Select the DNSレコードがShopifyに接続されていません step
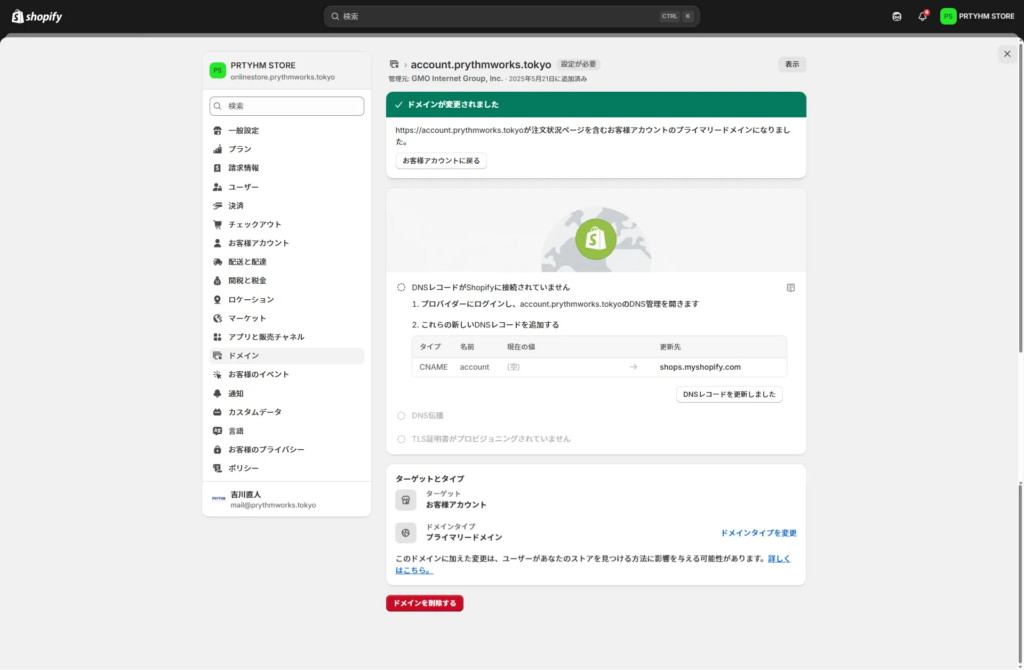The image size is (1024, 670). (490, 287)
